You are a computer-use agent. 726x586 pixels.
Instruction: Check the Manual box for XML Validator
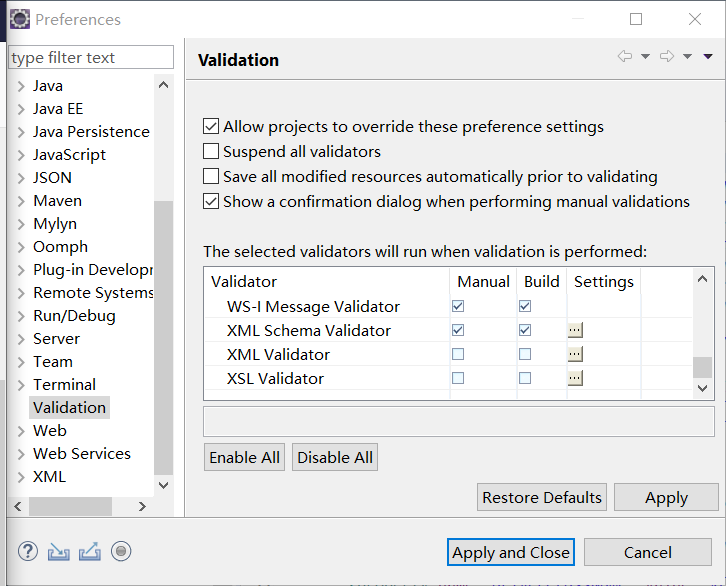click(x=458, y=354)
